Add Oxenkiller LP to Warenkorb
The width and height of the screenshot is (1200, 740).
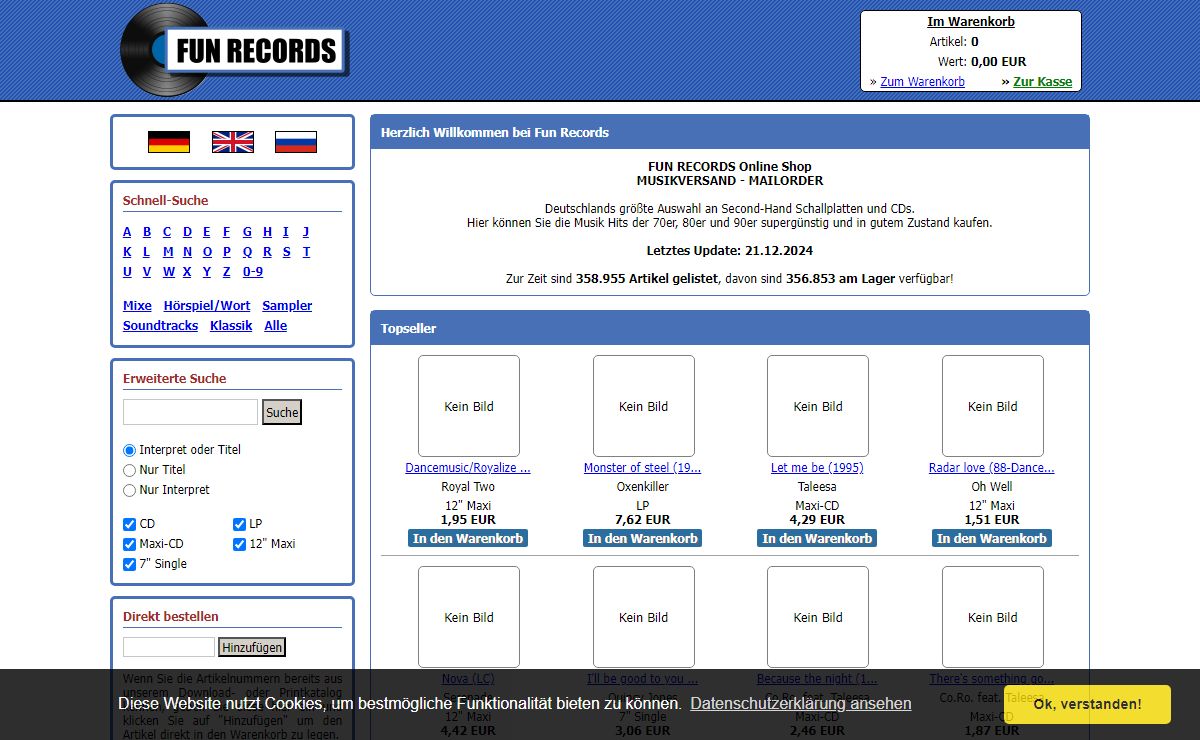tap(643, 538)
